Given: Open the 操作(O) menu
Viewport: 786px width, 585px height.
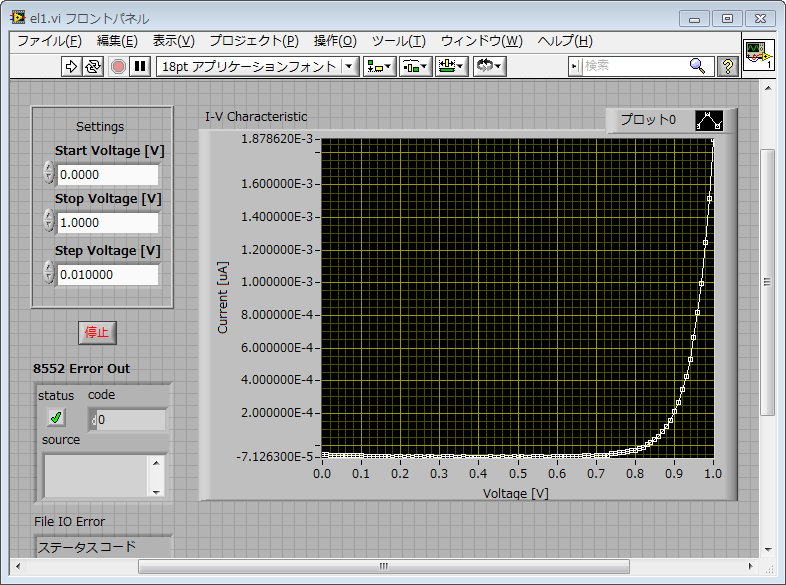Looking at the screenshot, I should pos(335,41).
